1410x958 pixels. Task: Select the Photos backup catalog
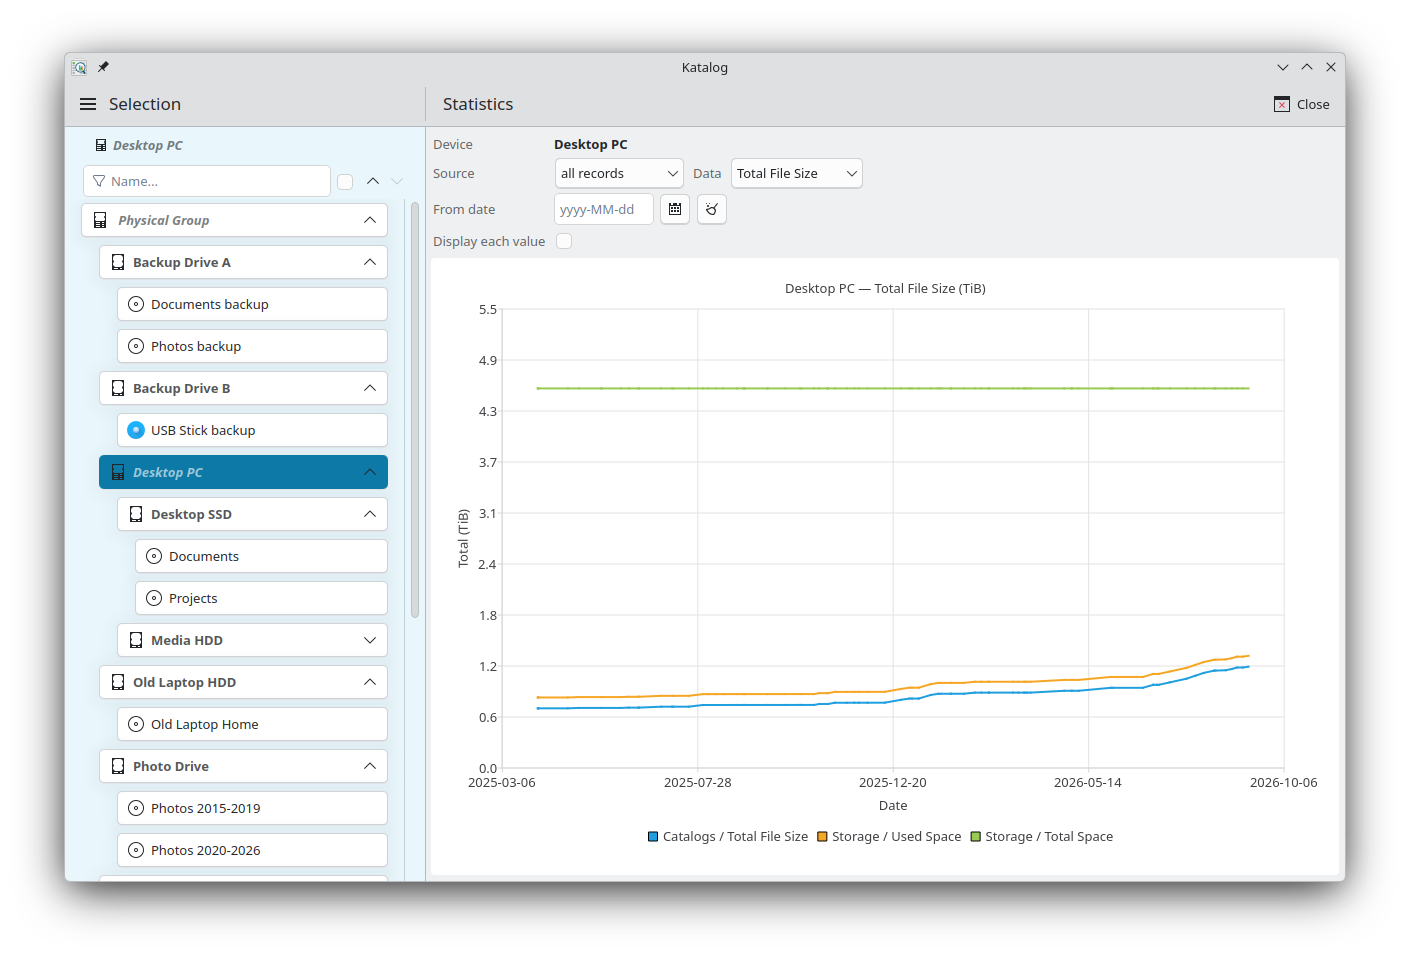(x=252, y=346)
